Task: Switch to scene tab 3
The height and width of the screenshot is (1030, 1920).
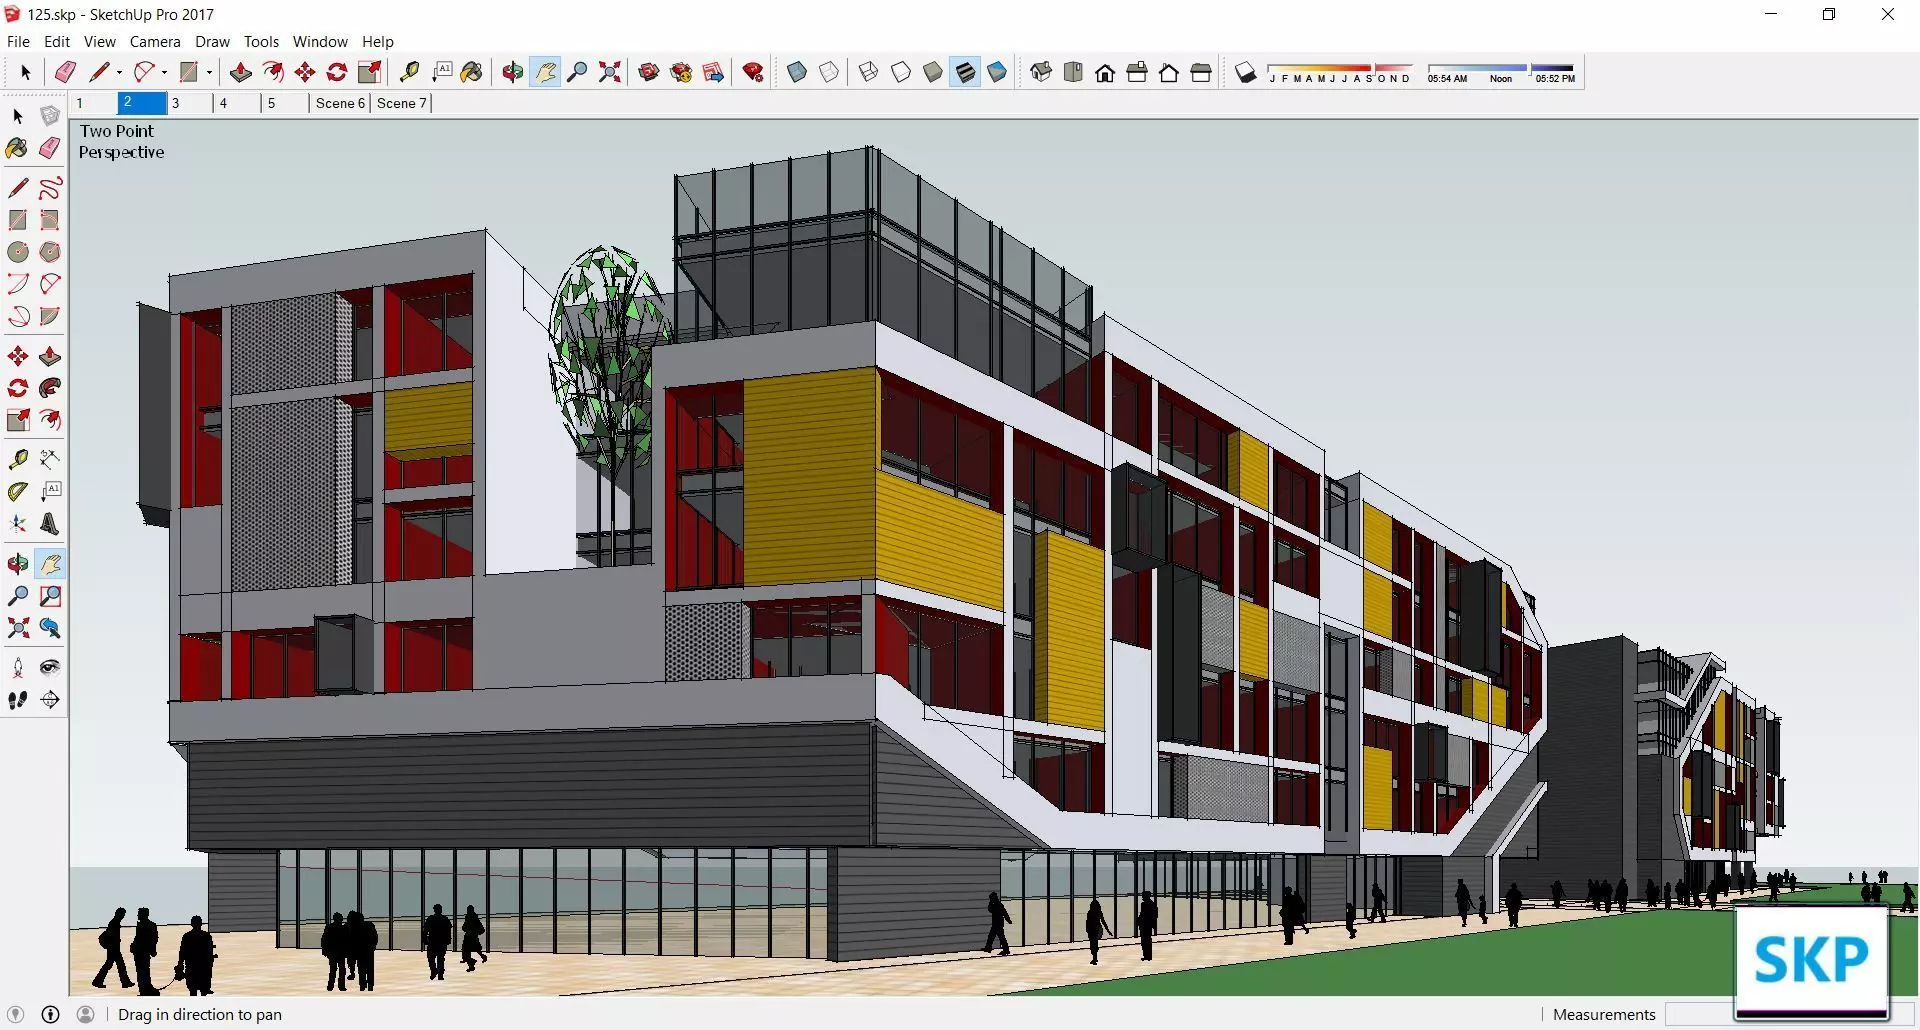Action: click(x=190, y=103)
